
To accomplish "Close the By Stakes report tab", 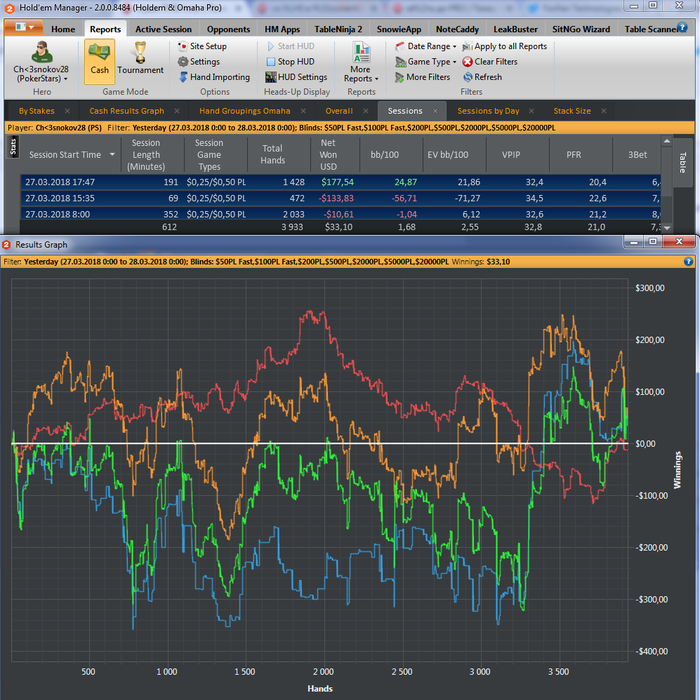I will [x=67, y=111].
